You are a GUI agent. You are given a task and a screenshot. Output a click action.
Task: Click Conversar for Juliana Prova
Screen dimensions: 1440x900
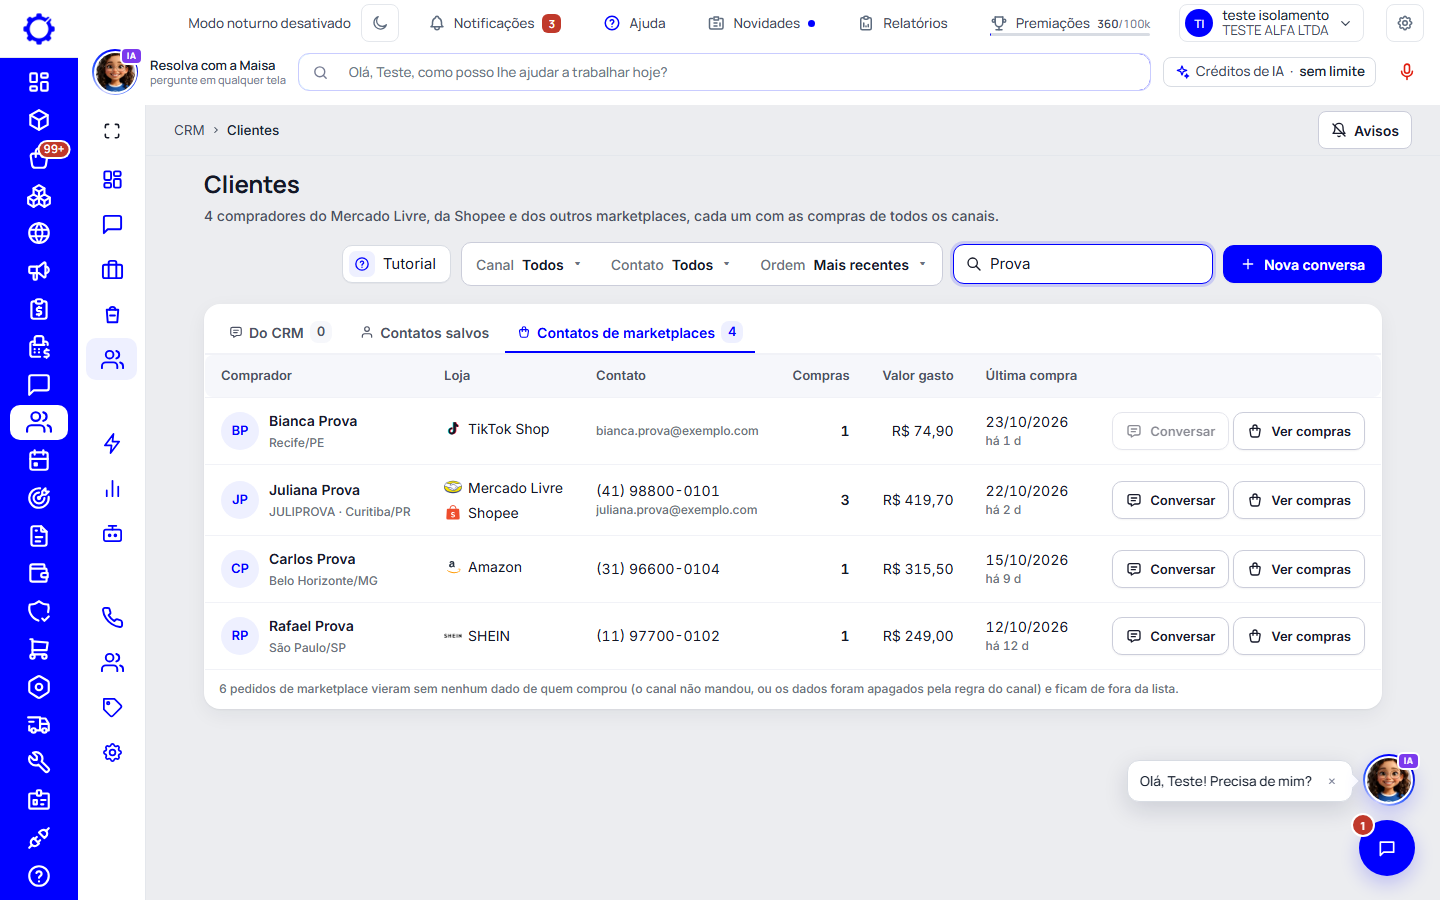point(1170,500)
